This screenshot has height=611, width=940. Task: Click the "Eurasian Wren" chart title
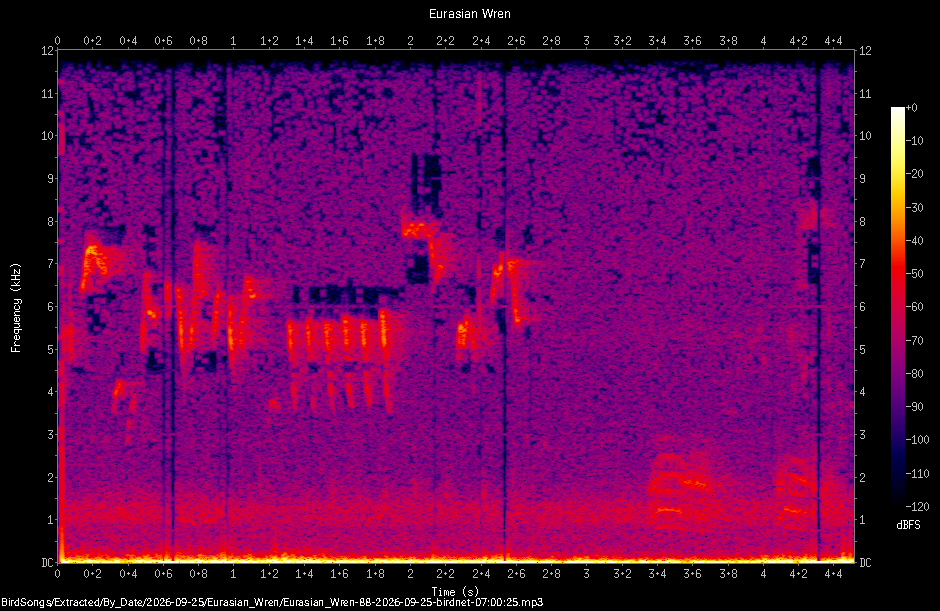click(x=469, y=14)
